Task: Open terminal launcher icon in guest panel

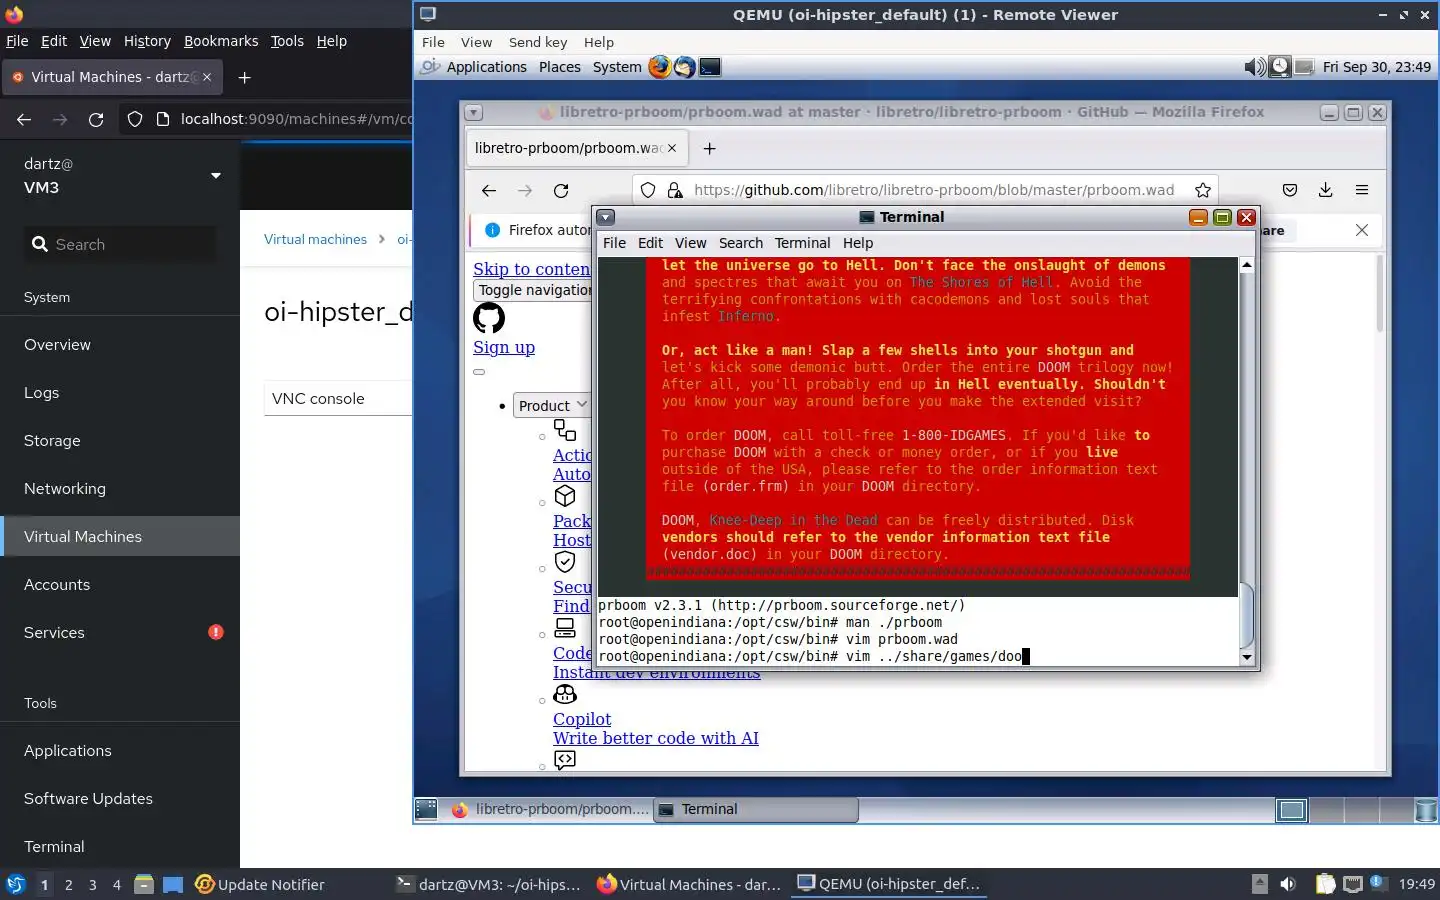Action: (710, 67)
